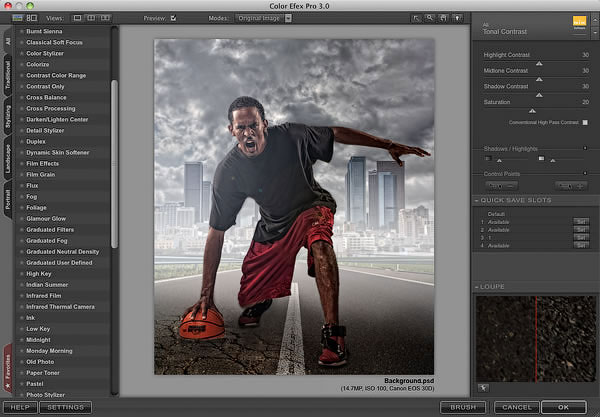600x417 pixels.
Task: Click the Brush button
Action: click(x=462, y=407)
